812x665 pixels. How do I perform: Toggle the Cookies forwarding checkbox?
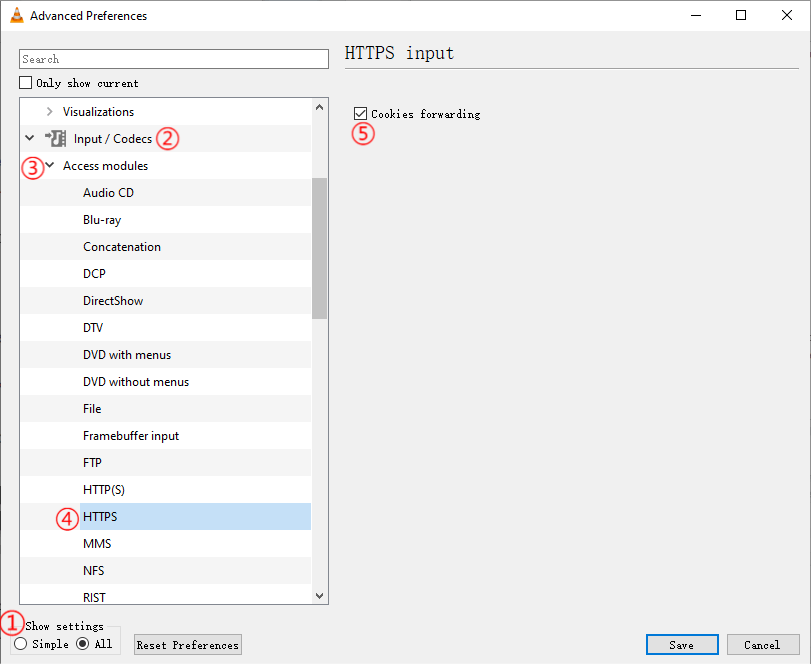click(x=361, y=114)
